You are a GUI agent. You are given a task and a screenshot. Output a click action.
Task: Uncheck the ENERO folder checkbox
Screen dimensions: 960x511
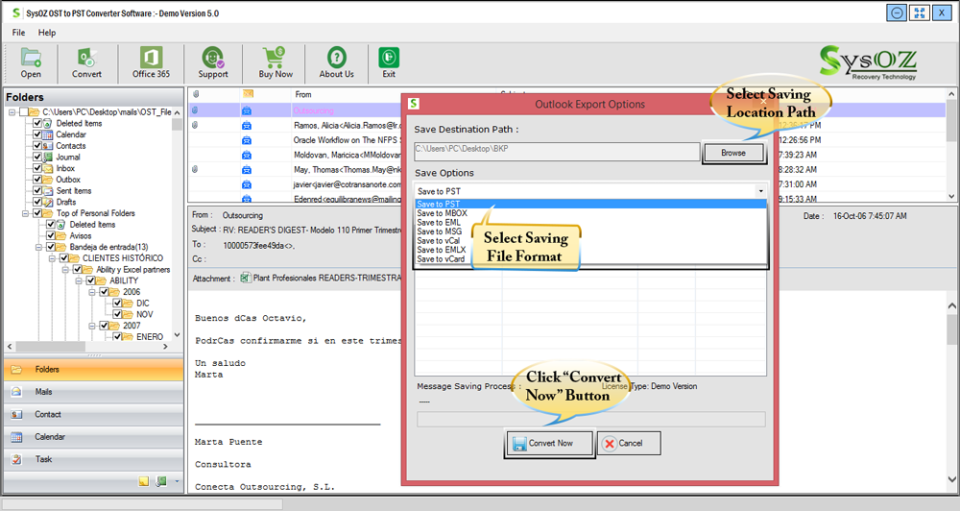click(117, 337)
